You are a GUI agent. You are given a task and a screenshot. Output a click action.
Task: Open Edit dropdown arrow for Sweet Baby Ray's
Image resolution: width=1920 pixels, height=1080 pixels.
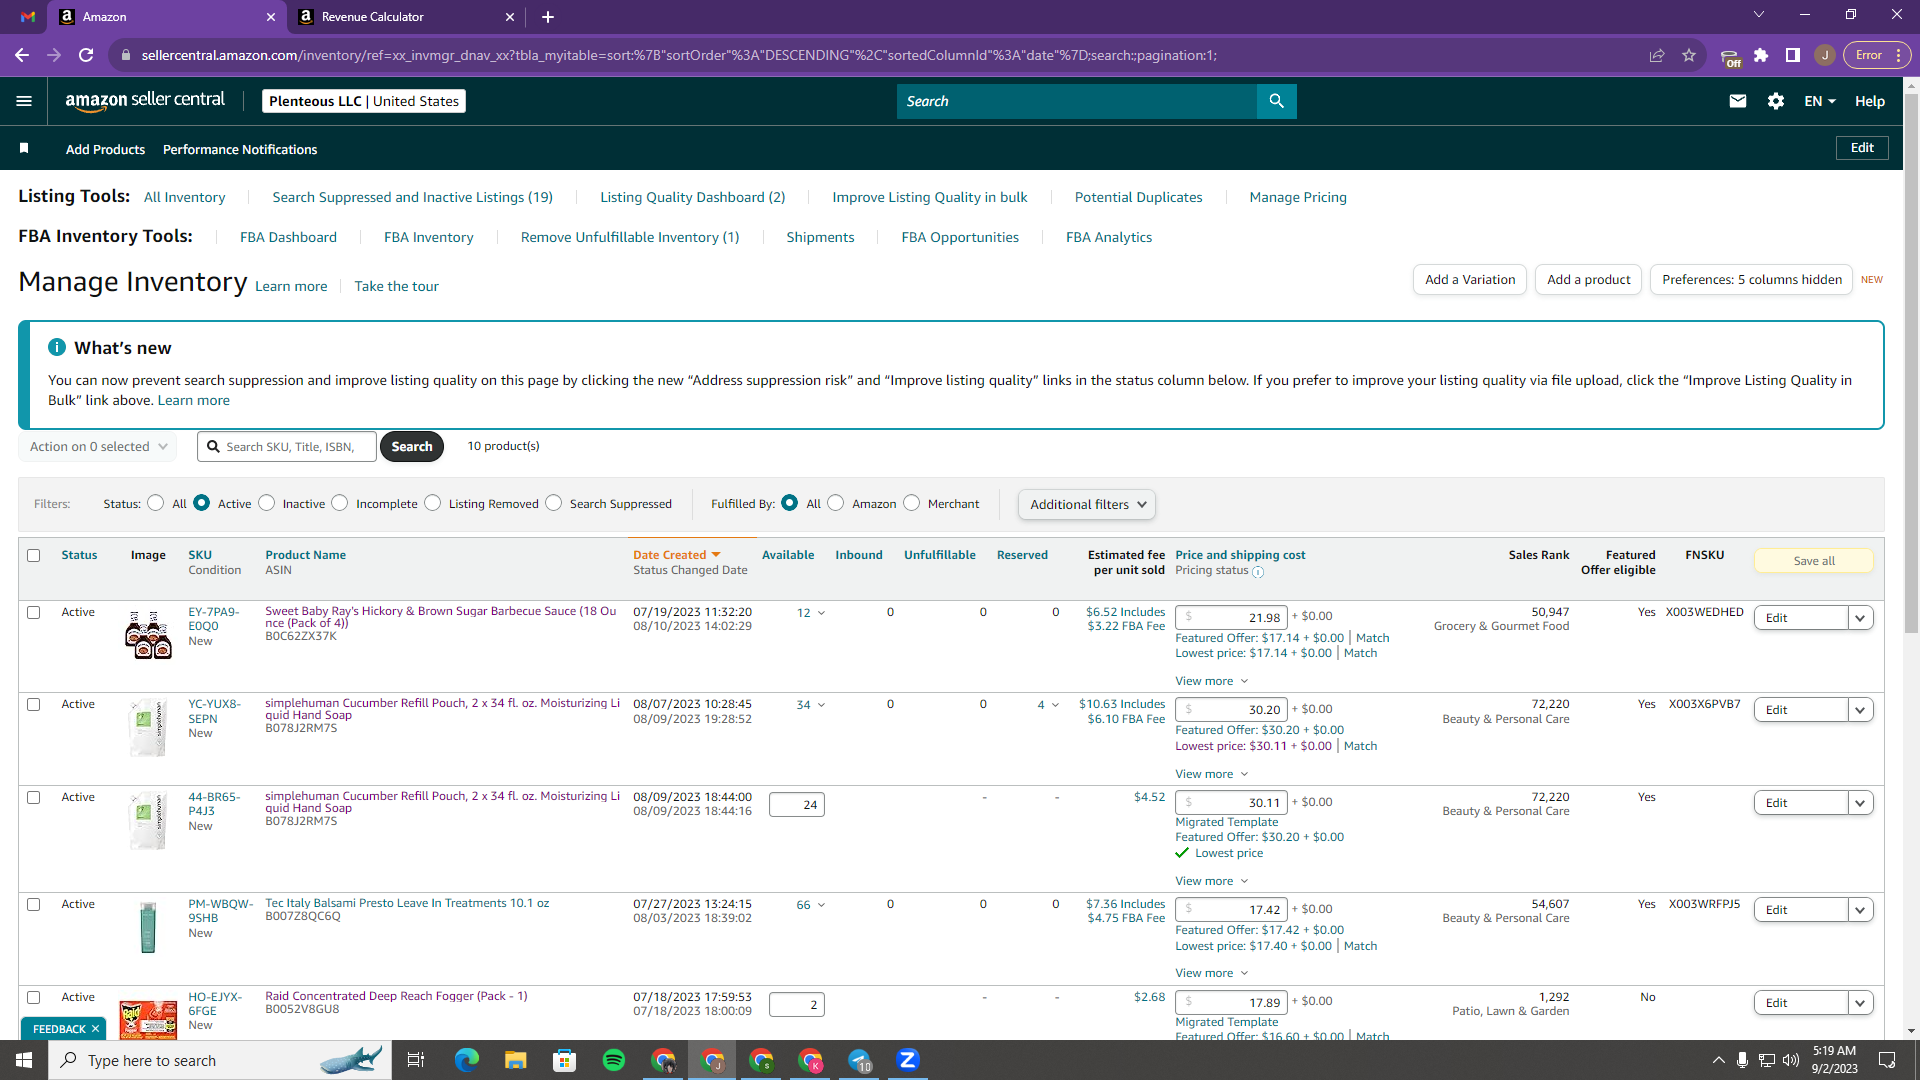pyautogui.click(x=1860, y=618)
